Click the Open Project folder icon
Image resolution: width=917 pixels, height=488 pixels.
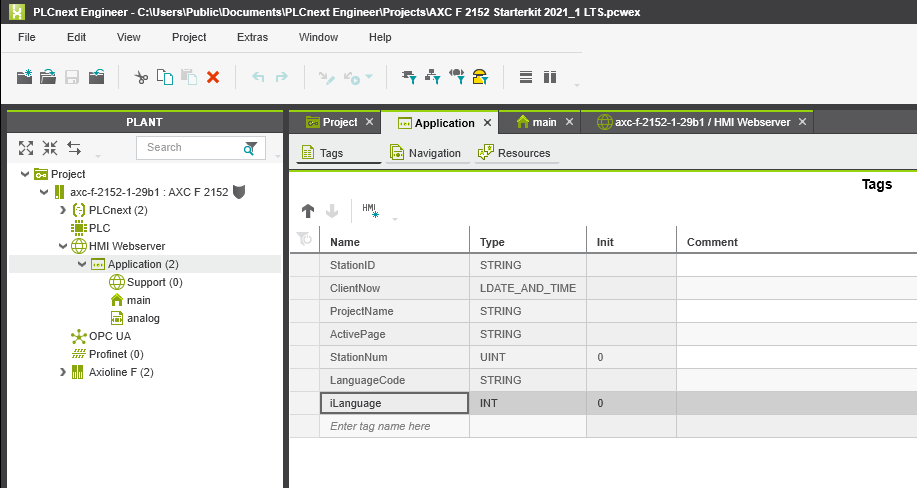[x=48, y=77]
